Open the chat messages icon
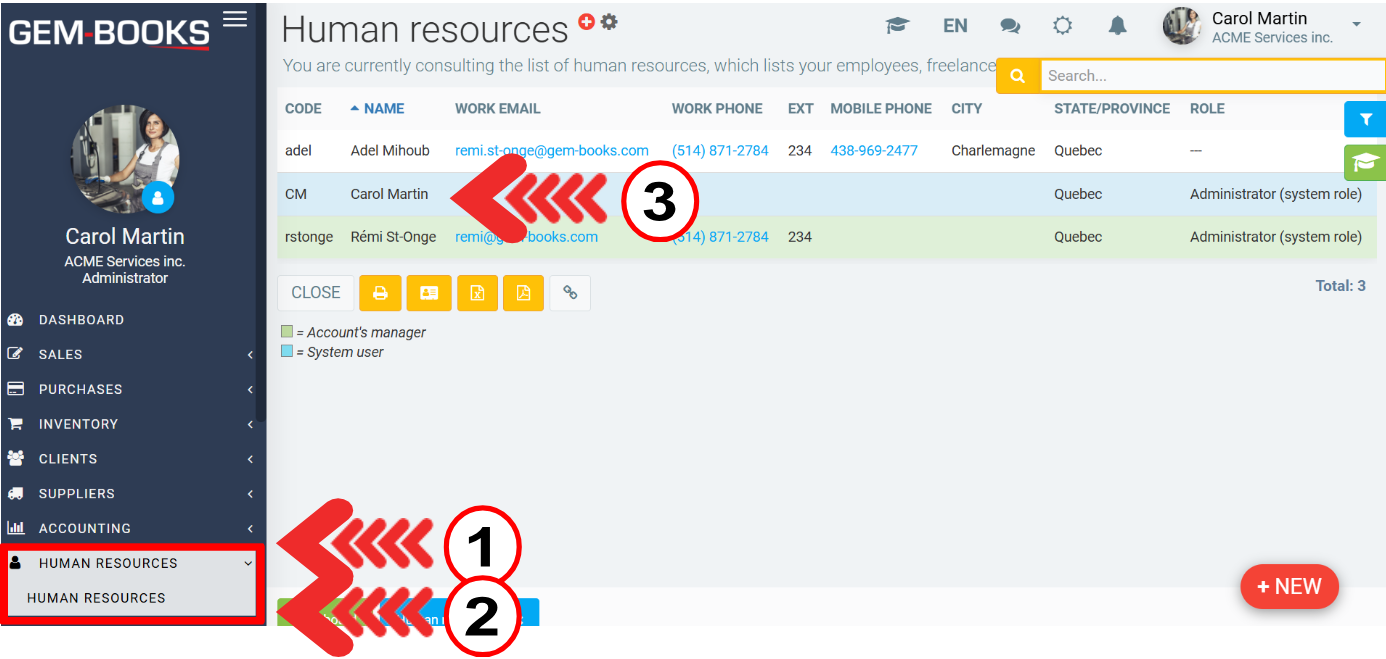Screen dimensions: 1386x659 coord(1010,27)
